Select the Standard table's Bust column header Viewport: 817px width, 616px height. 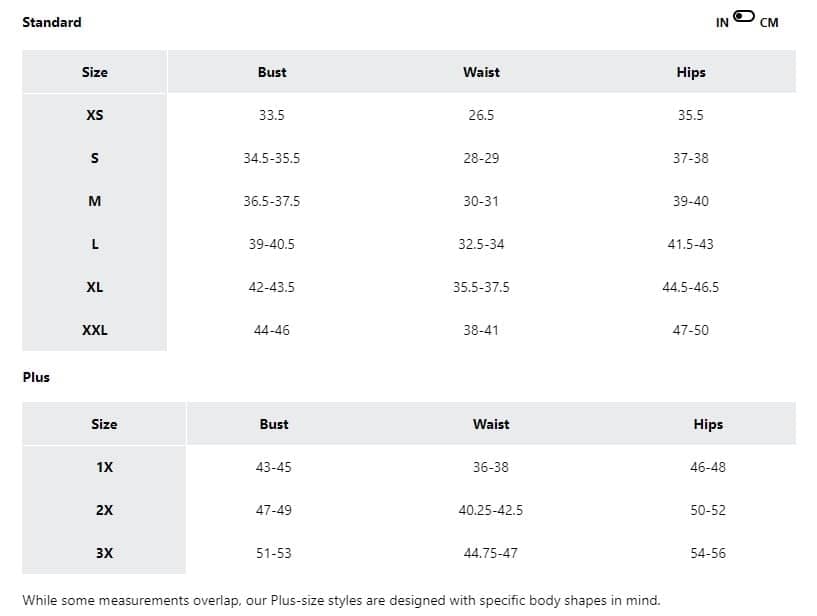coord(272,72)
